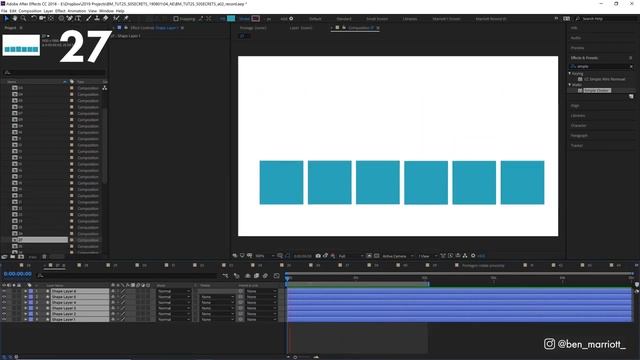The width and height of the screenshot is (640, 360).
Task: Open the Character panel header
Action: [x=578, y=125]
